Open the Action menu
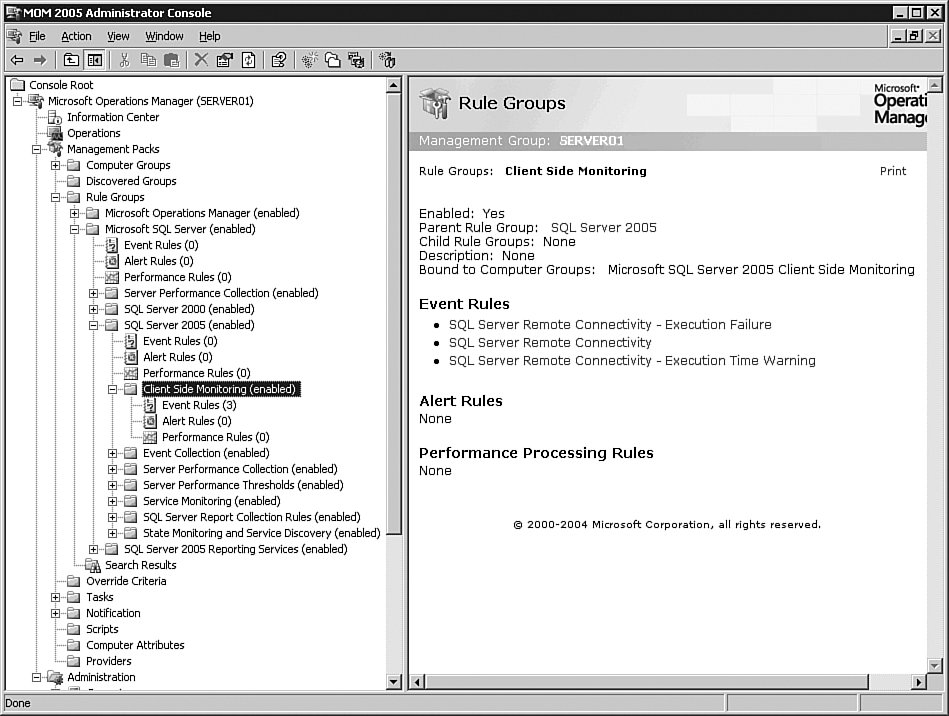The width and height of the screenshot is (949, 716). [x=76, y=36]
